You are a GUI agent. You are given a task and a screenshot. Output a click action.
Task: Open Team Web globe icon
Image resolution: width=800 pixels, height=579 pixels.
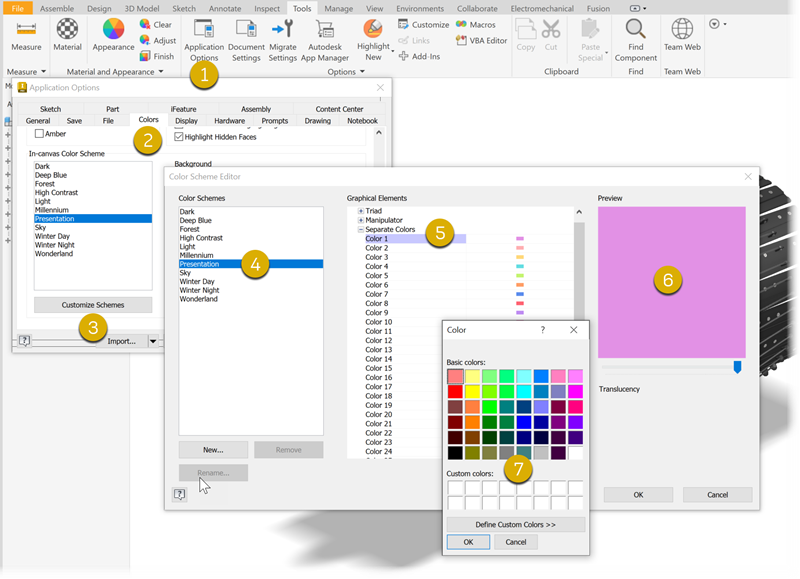(682, 29)
